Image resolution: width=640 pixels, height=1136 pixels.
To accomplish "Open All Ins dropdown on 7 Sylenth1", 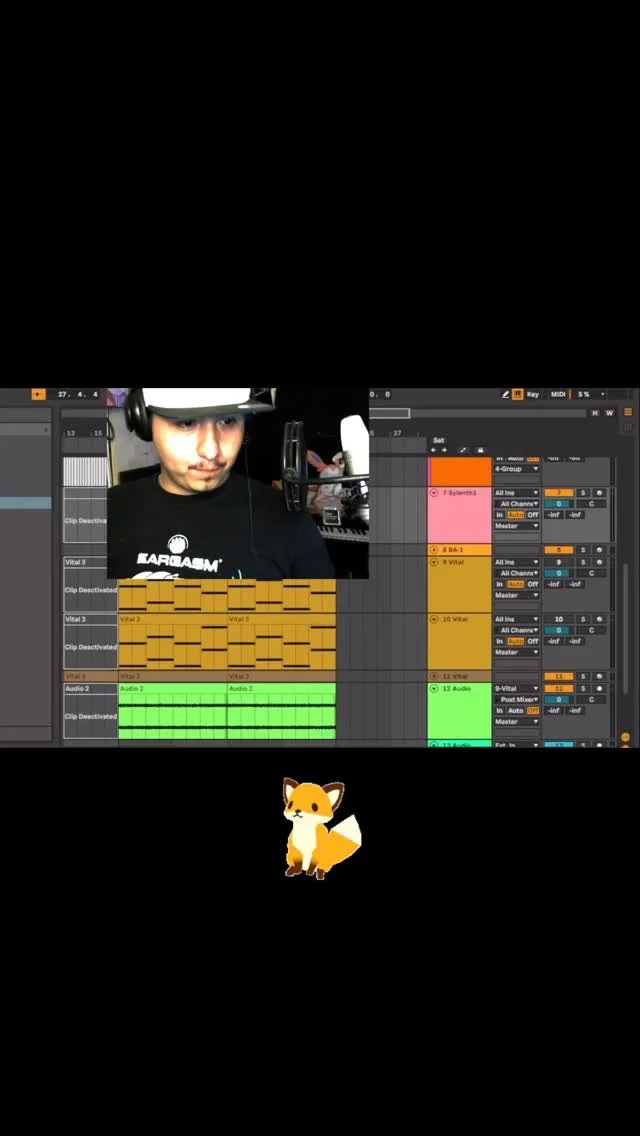I will 517,493.
